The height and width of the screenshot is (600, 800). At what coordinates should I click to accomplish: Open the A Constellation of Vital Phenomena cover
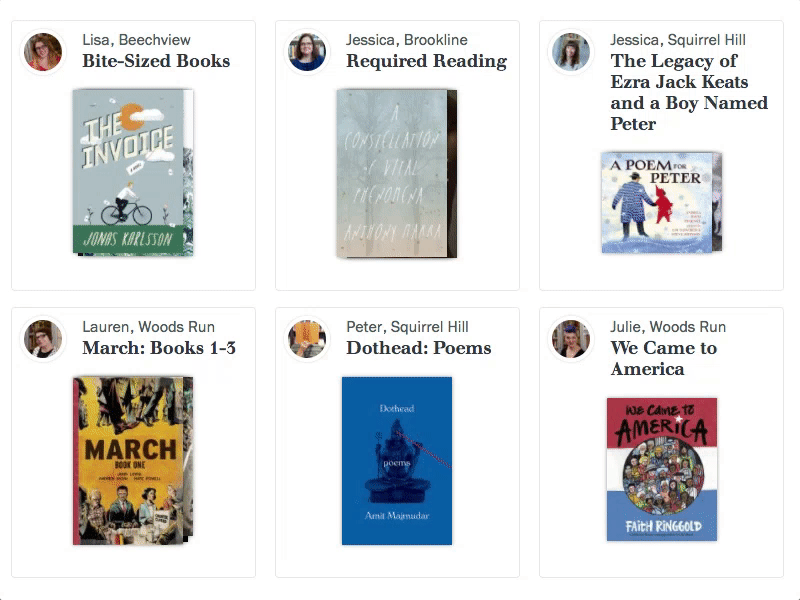coord(392,175)
